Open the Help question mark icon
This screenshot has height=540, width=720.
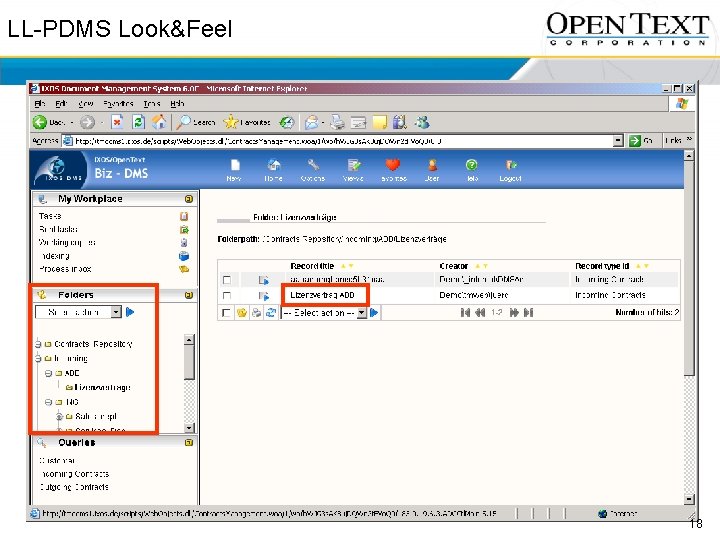point(472,165)
